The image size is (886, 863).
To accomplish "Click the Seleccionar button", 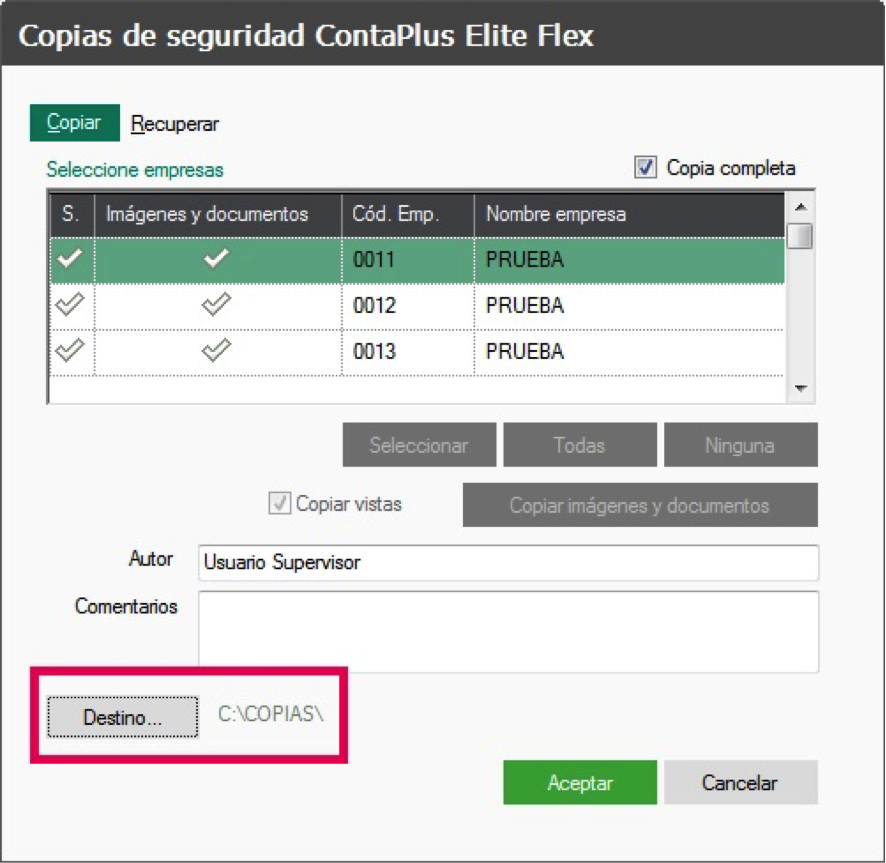I will pos(419,445).
